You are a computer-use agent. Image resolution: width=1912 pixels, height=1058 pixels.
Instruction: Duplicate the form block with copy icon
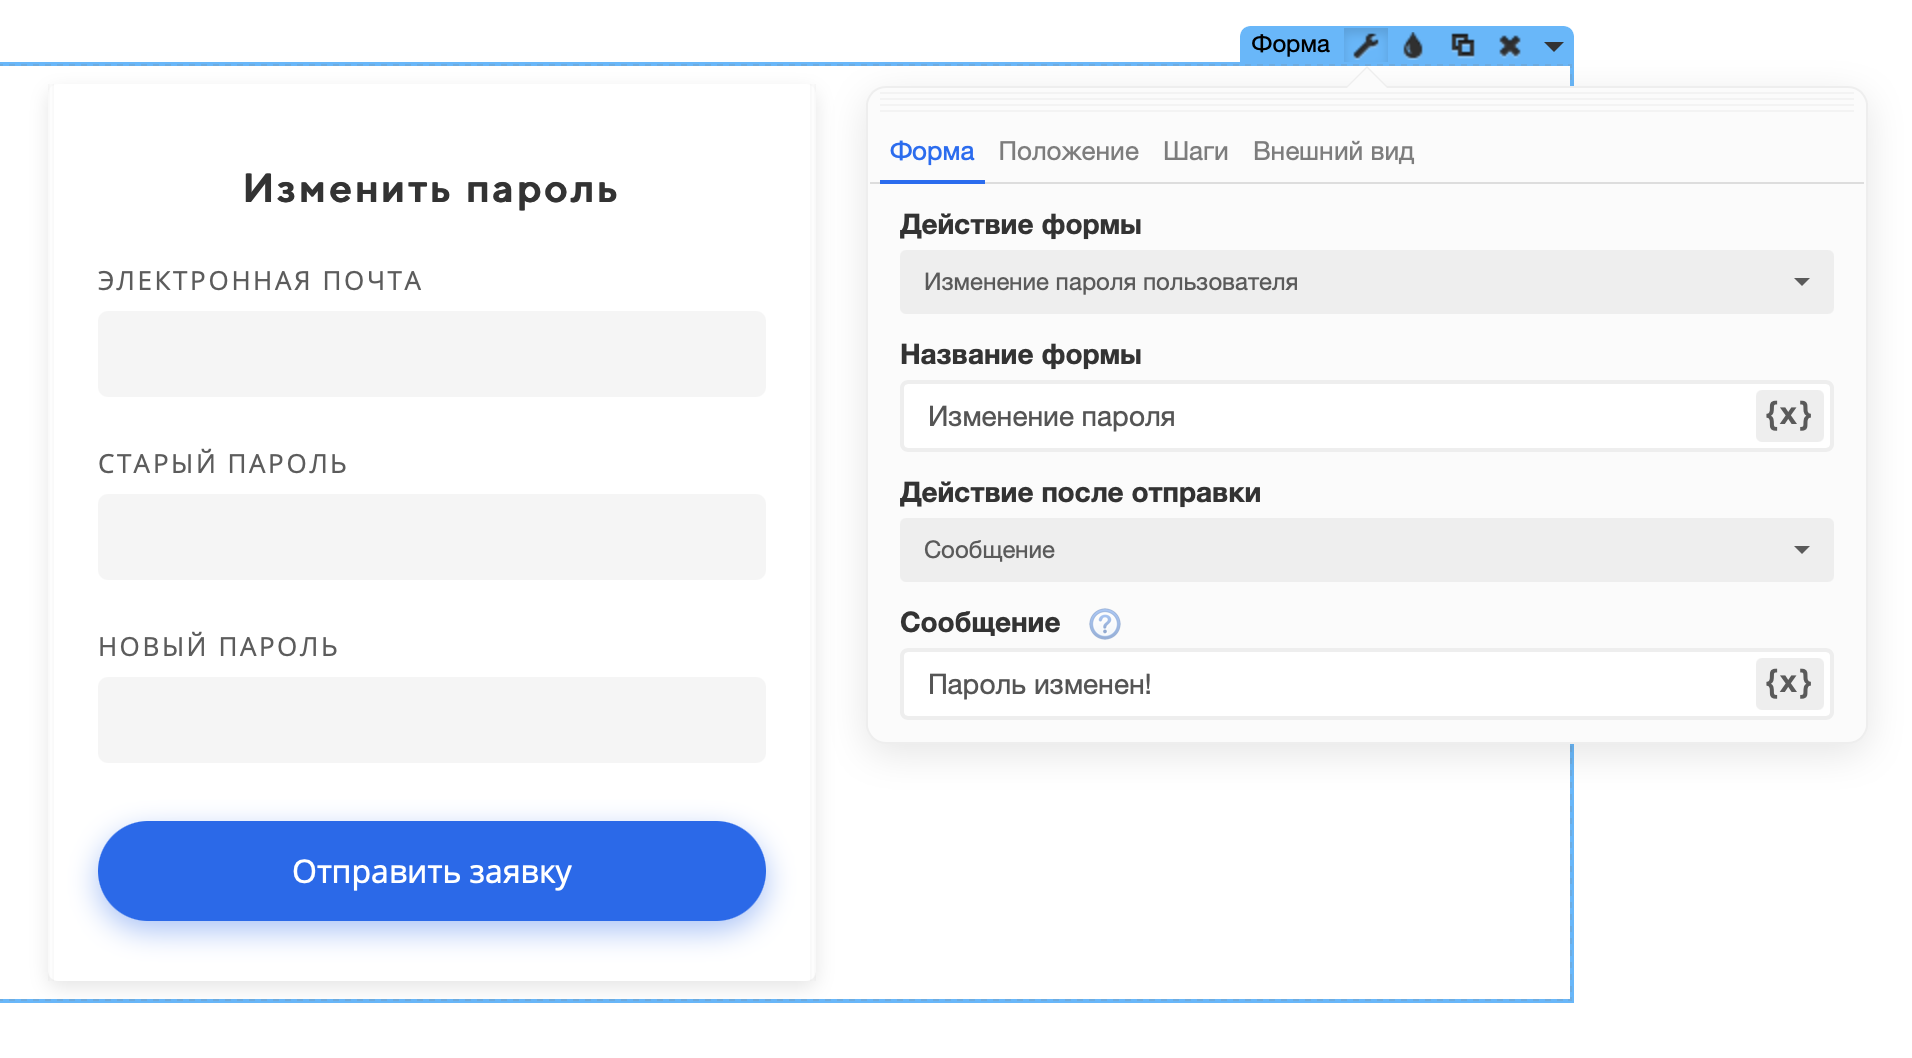pos(1462,45)
